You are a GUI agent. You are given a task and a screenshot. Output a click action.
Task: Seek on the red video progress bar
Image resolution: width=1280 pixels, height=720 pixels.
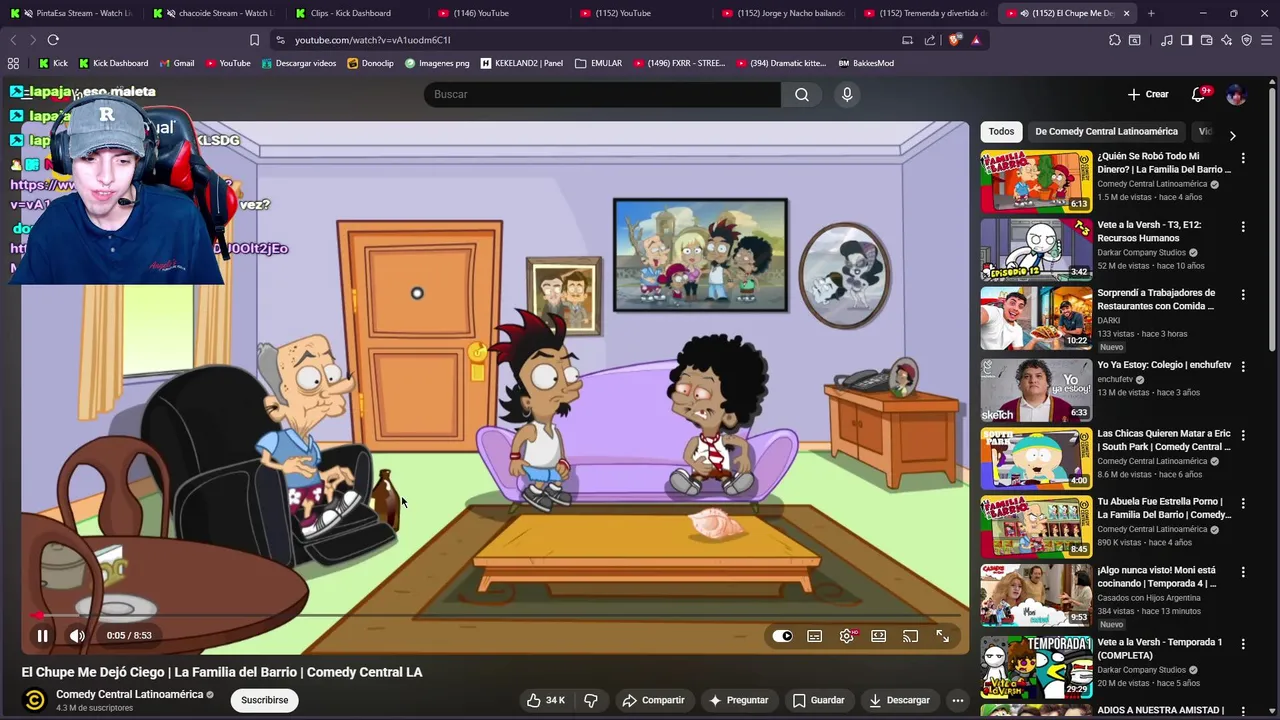(496, 615)
